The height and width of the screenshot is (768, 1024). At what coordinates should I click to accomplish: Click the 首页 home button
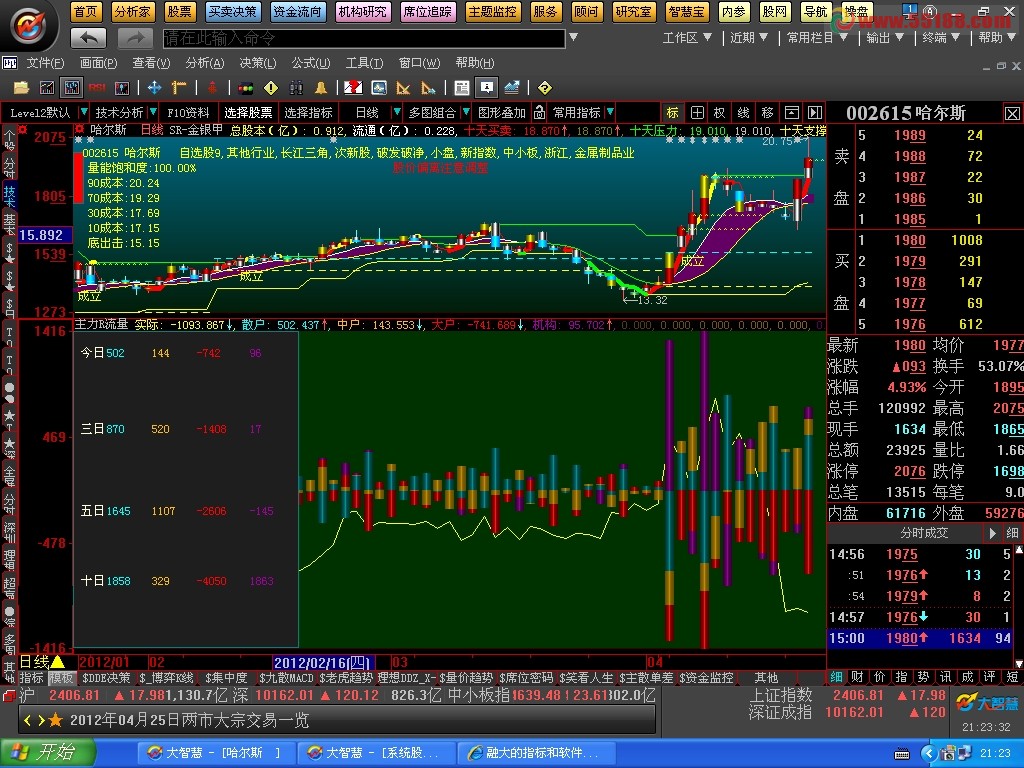point(85,12)
